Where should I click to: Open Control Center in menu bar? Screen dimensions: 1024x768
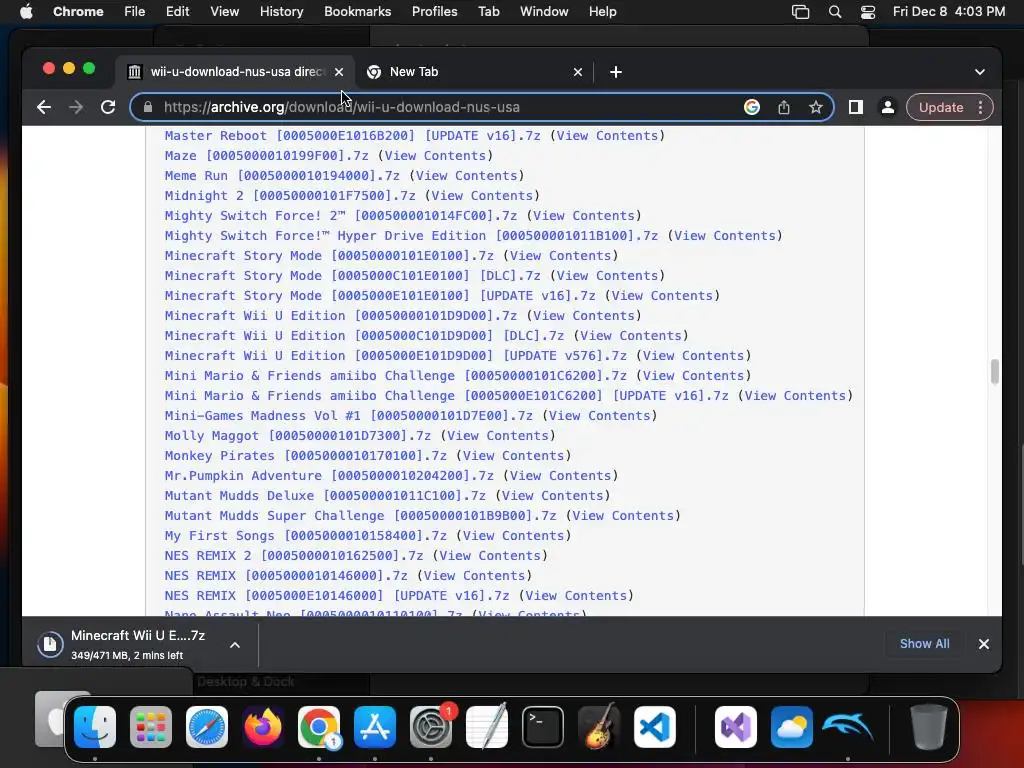point(868,12)
